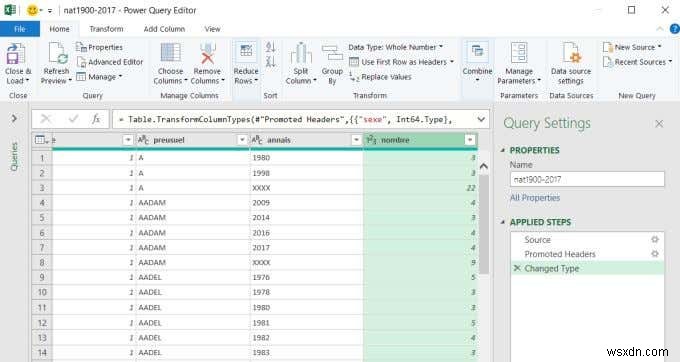Click row number 3

(42, 188)
